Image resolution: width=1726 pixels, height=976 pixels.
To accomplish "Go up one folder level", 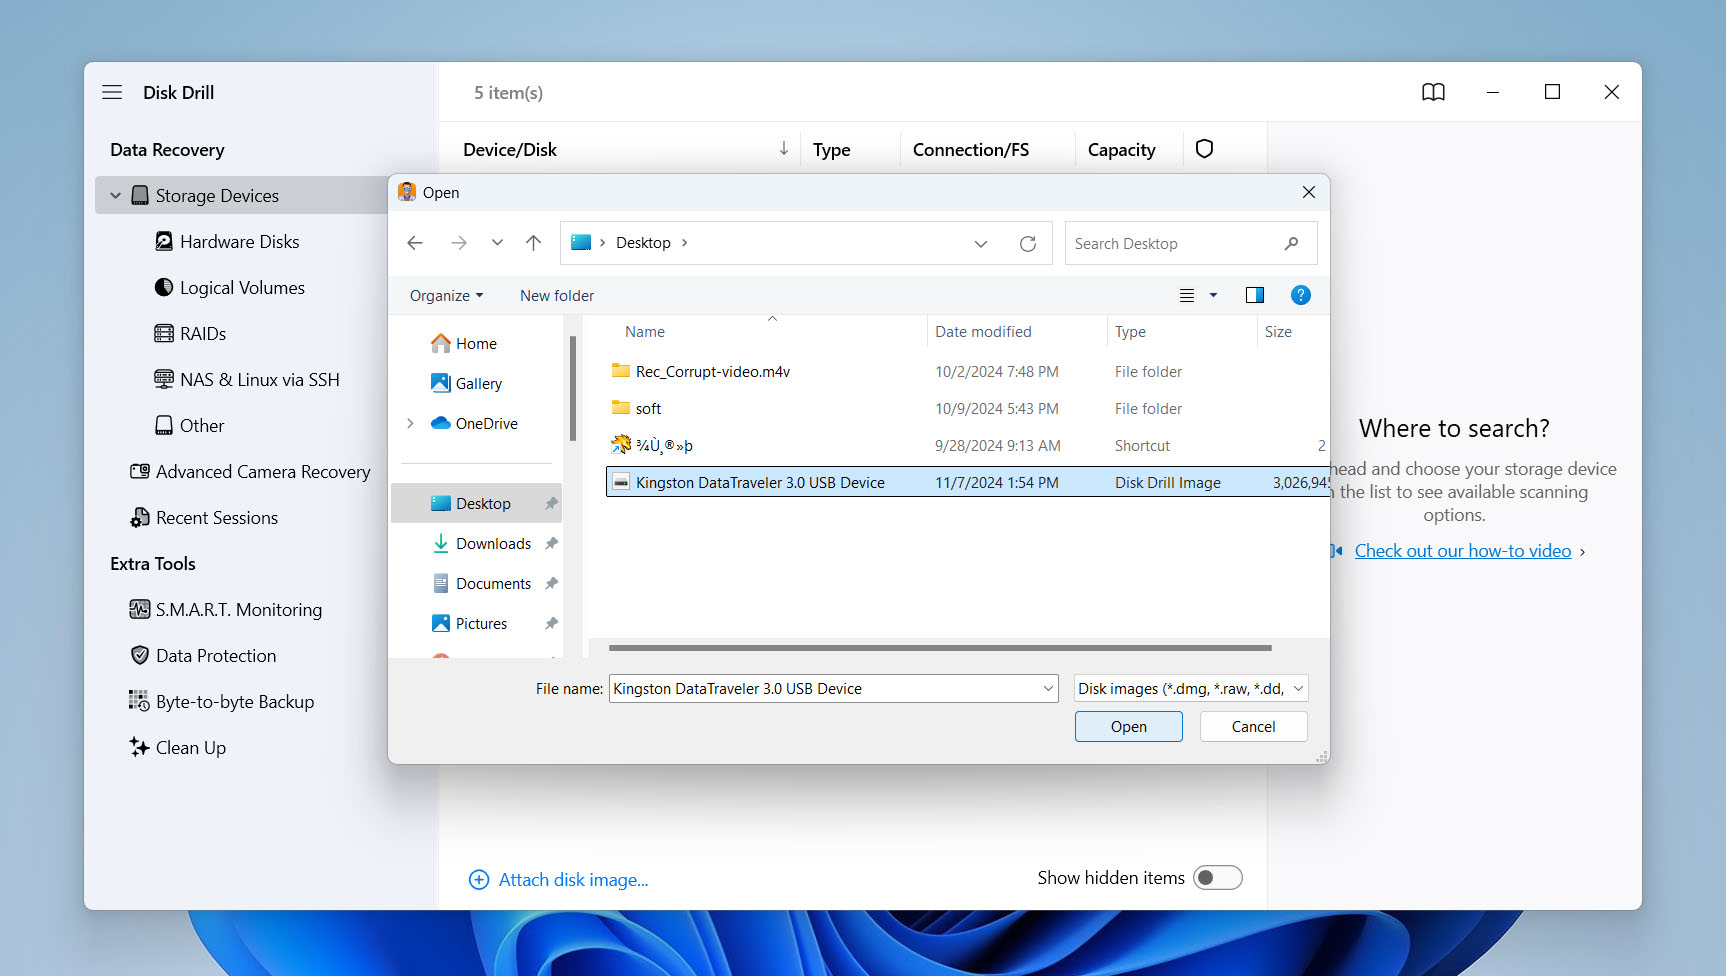I will 534,243.
